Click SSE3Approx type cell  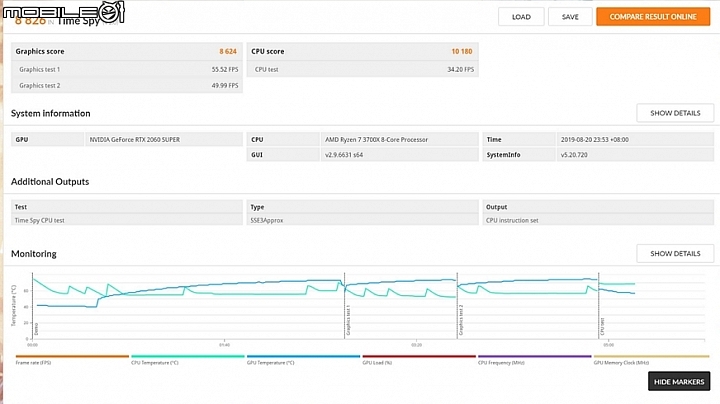[363, 220]
